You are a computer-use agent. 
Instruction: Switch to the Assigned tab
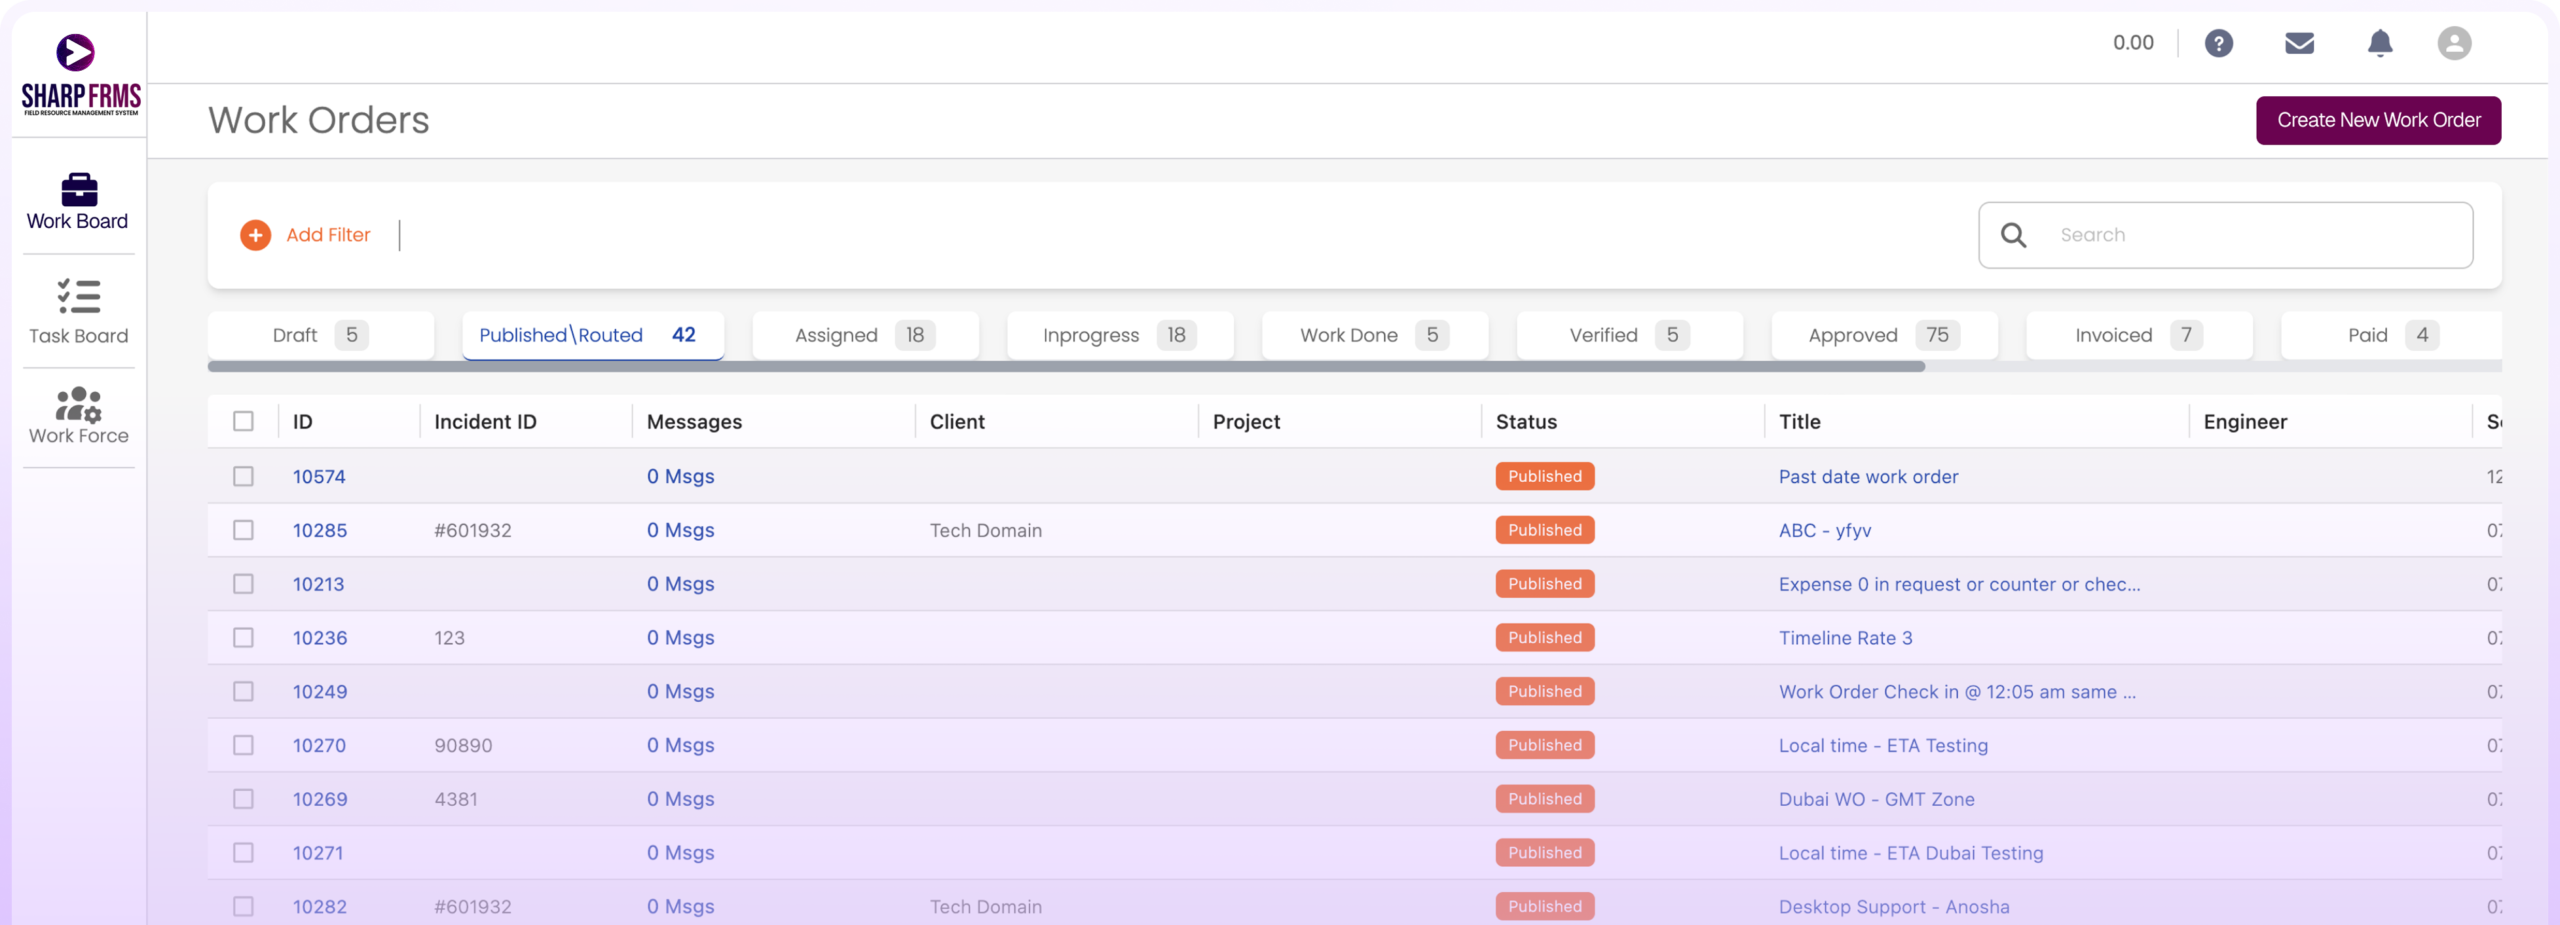click(x=864, y=335)
